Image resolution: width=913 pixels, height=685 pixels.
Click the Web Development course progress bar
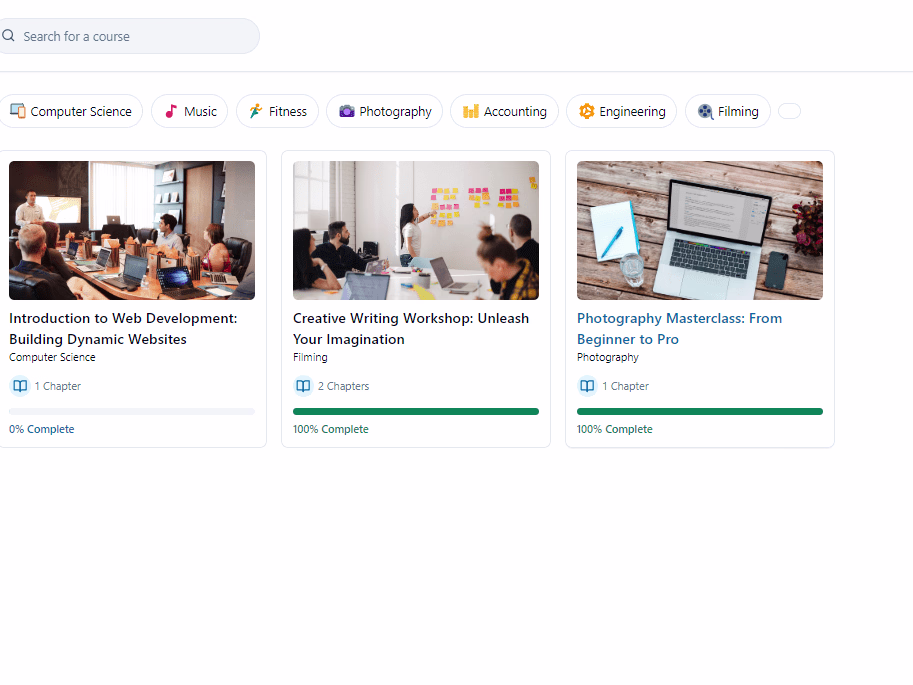tap(132, 411)
